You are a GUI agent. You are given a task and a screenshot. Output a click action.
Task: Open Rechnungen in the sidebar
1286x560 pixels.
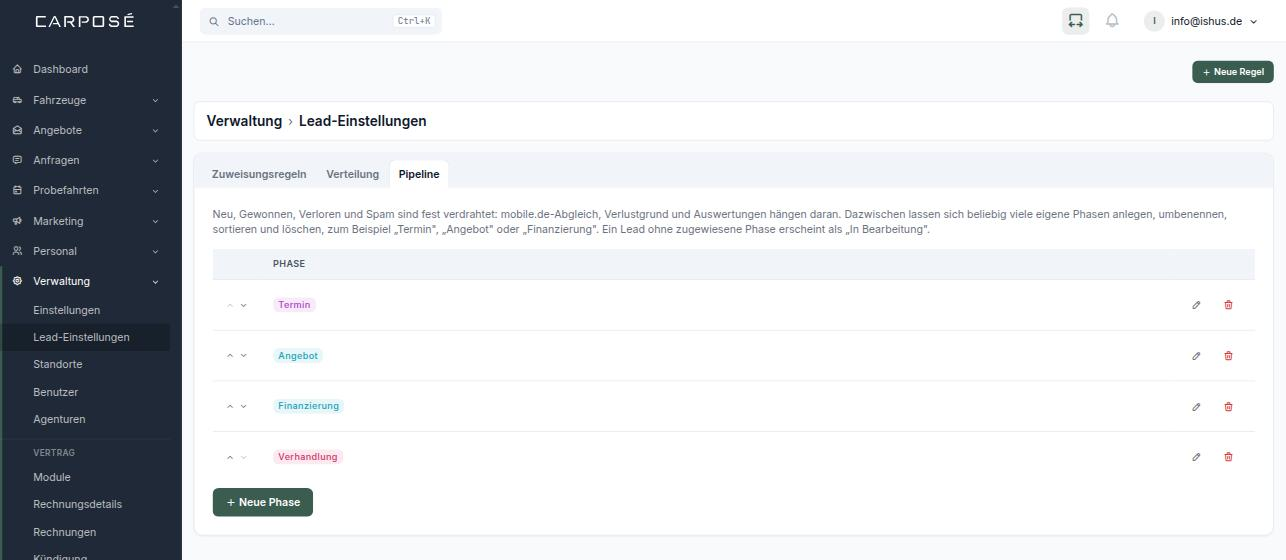tap(64, 532)
